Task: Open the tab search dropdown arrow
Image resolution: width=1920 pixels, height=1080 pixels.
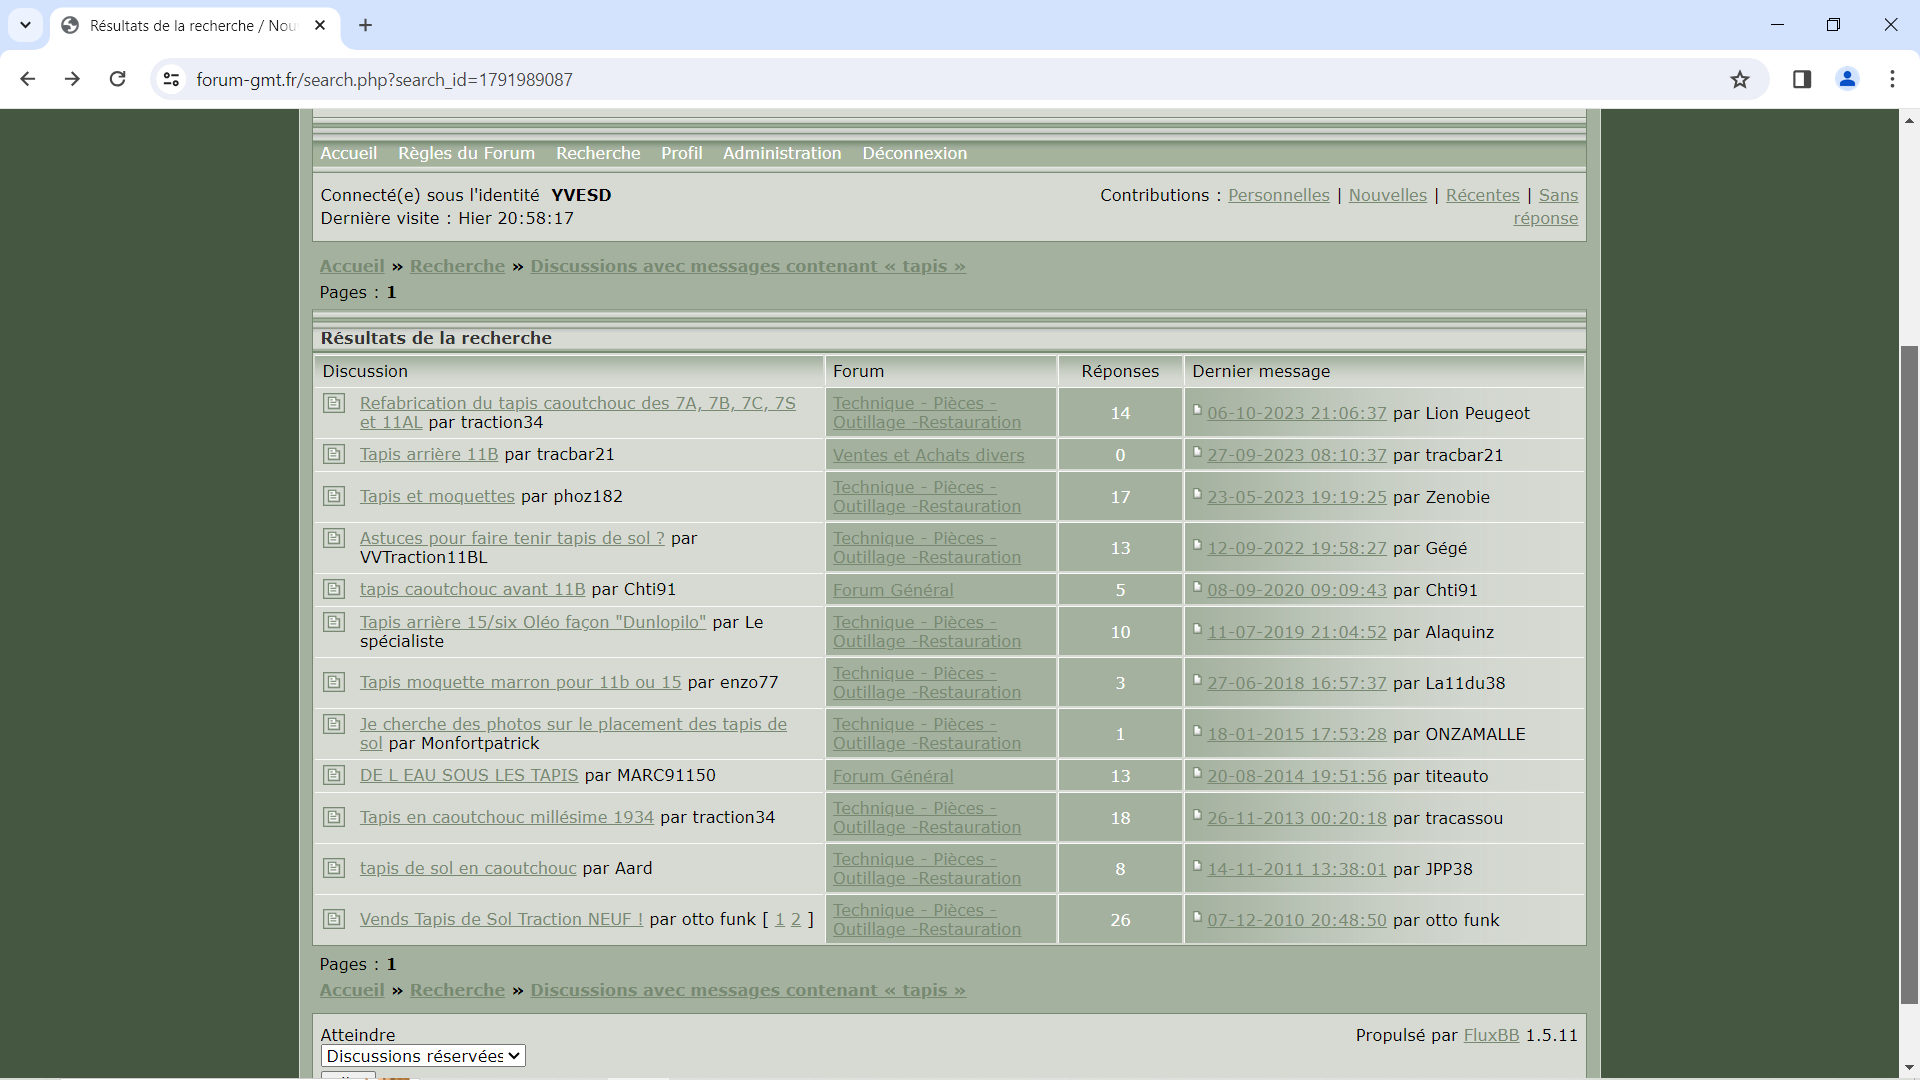Action: pyautogui.click(x=25, y=25)
